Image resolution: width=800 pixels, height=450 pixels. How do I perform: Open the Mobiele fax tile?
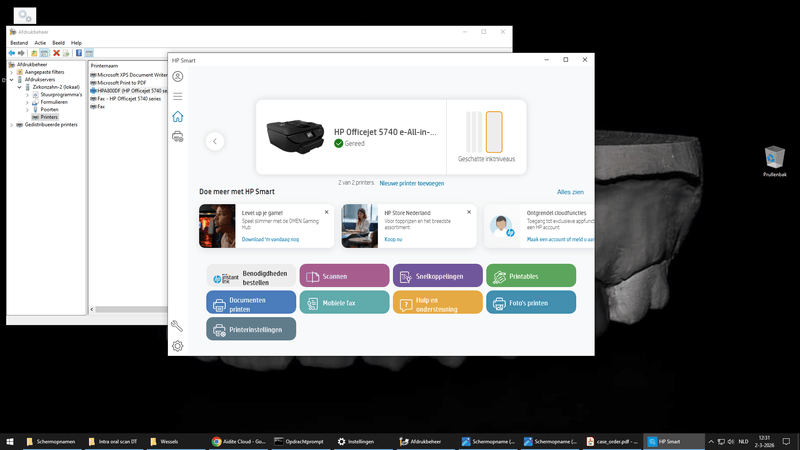344,303
